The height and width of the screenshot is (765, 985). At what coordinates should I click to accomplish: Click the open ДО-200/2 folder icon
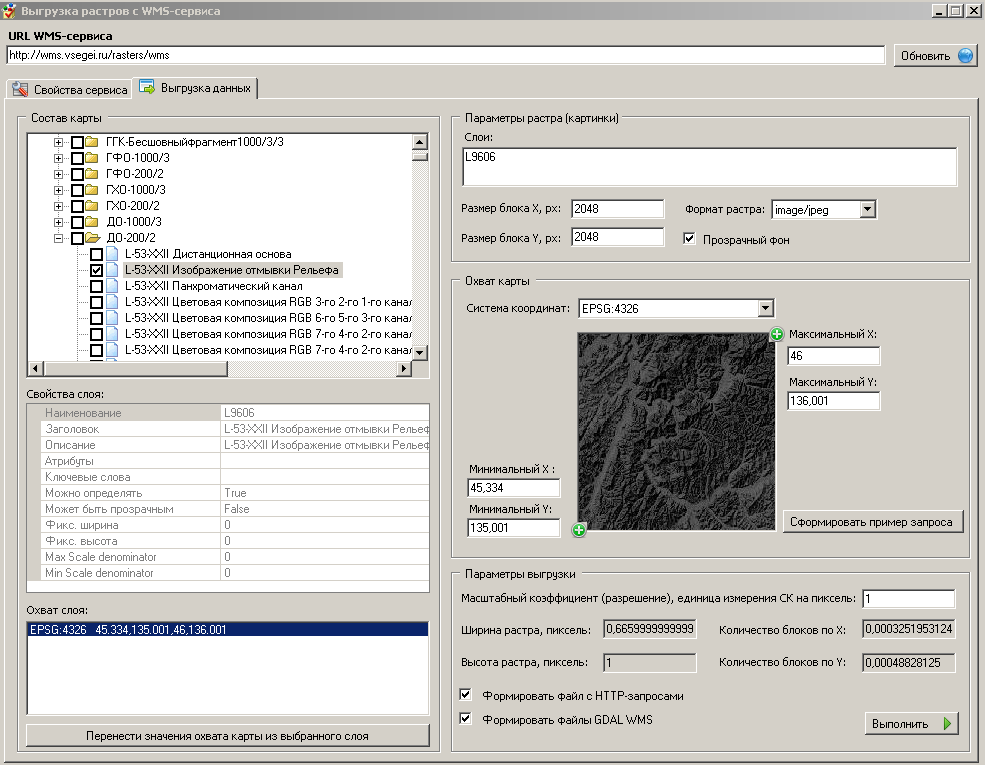tap(92, 238)
